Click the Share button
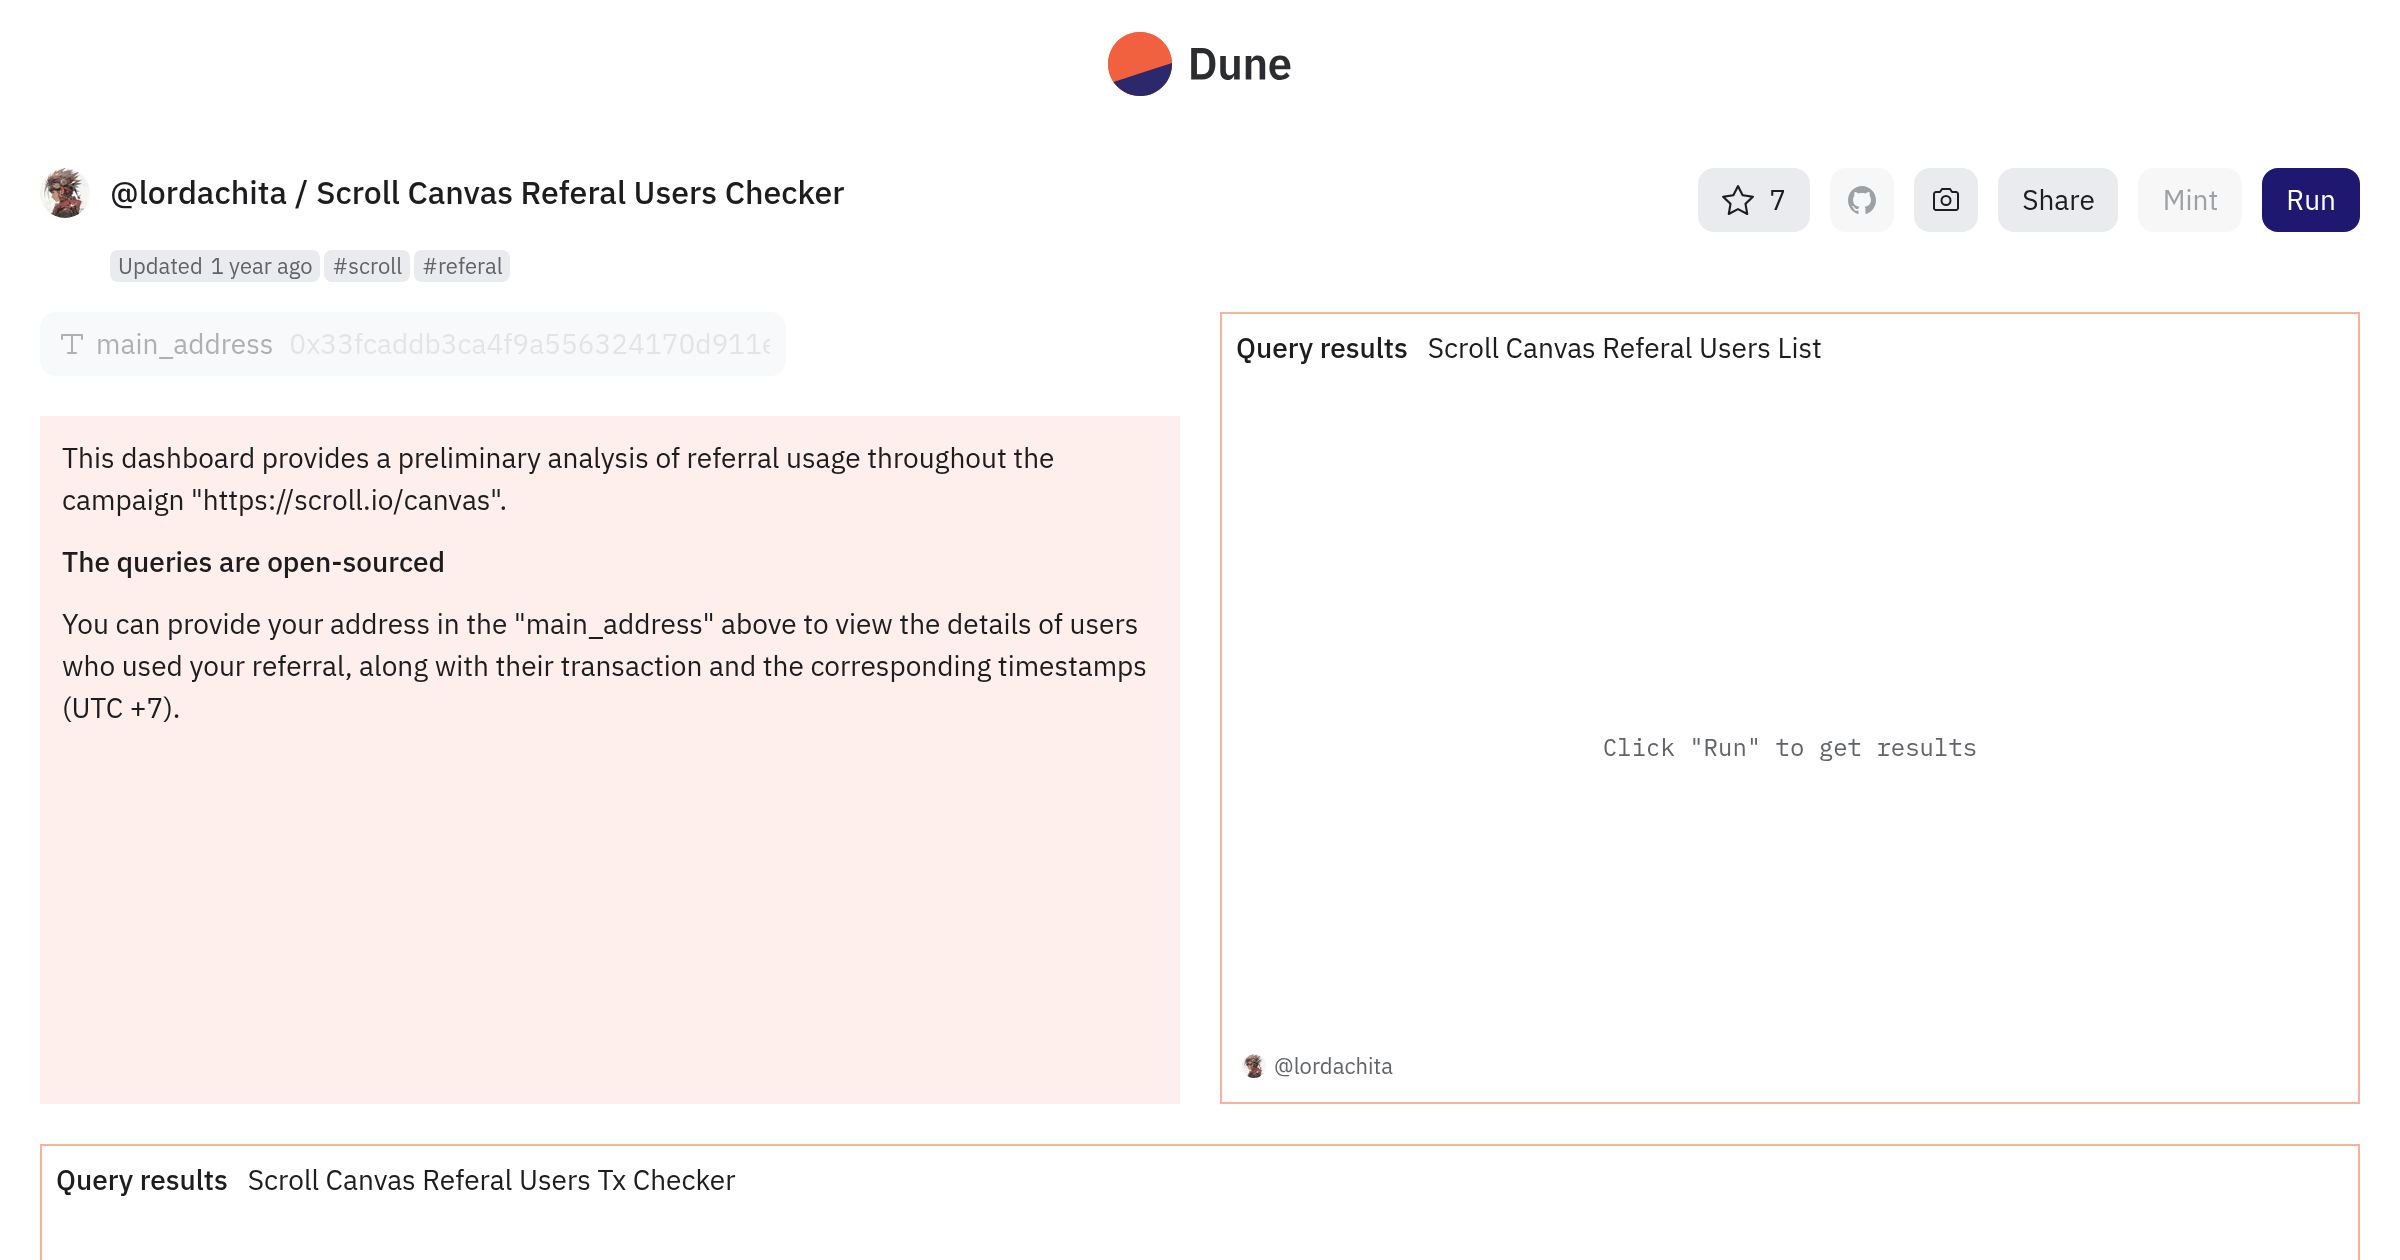 pos(2057,200)
